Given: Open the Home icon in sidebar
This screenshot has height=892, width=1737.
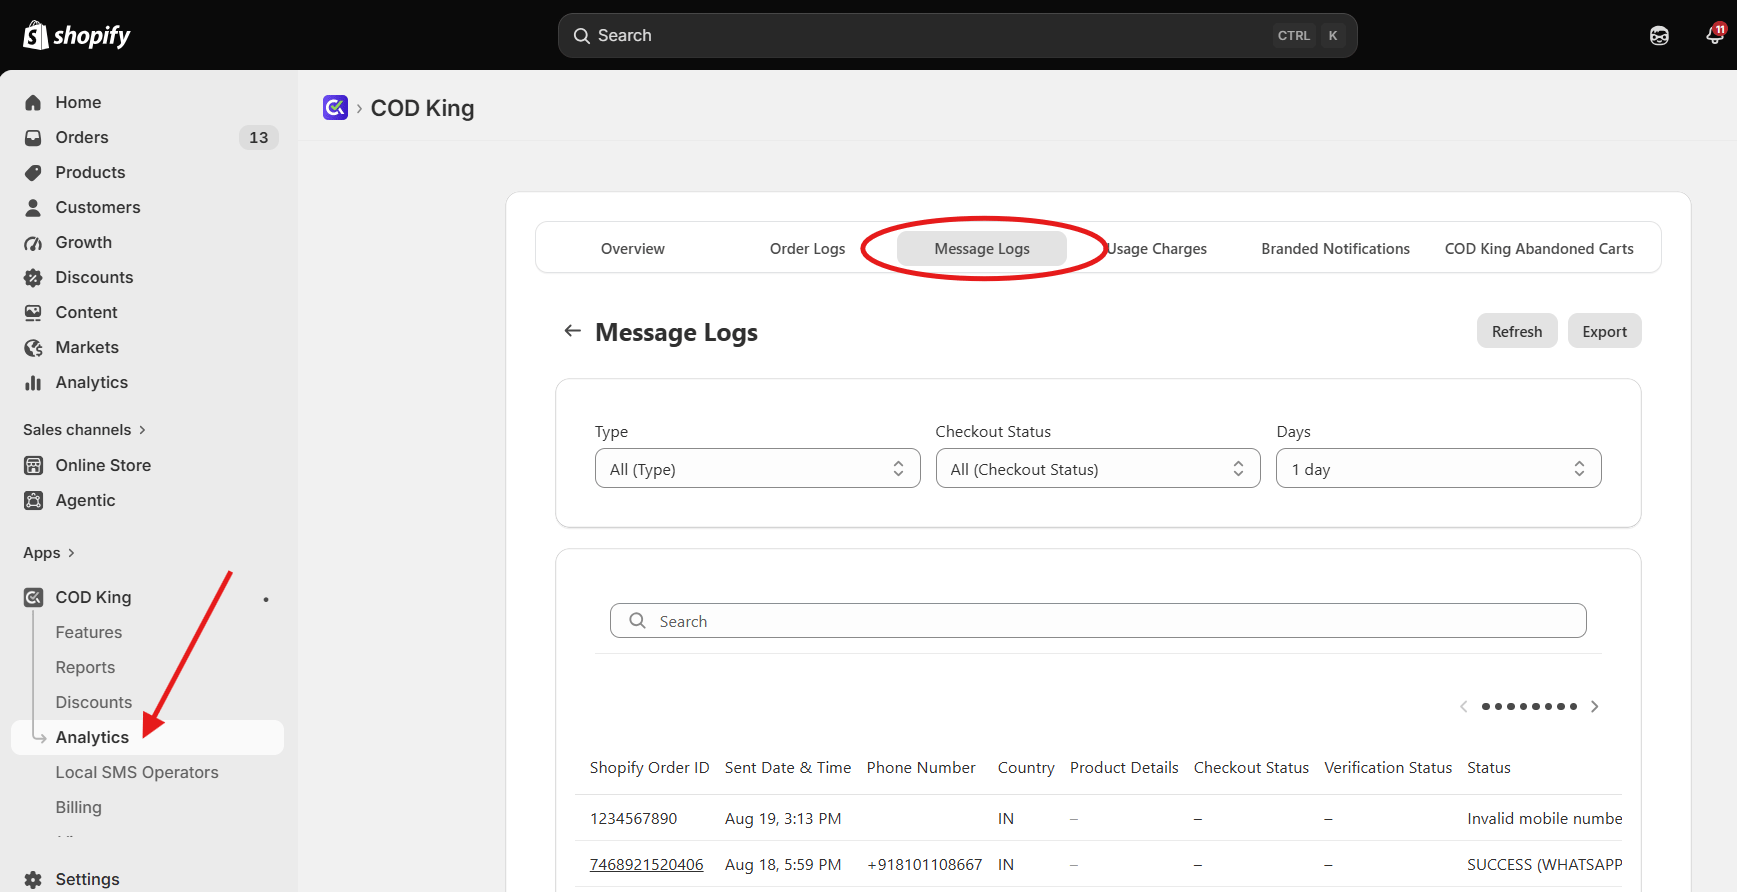Looking at the screenshot, I should coord(33,102).
